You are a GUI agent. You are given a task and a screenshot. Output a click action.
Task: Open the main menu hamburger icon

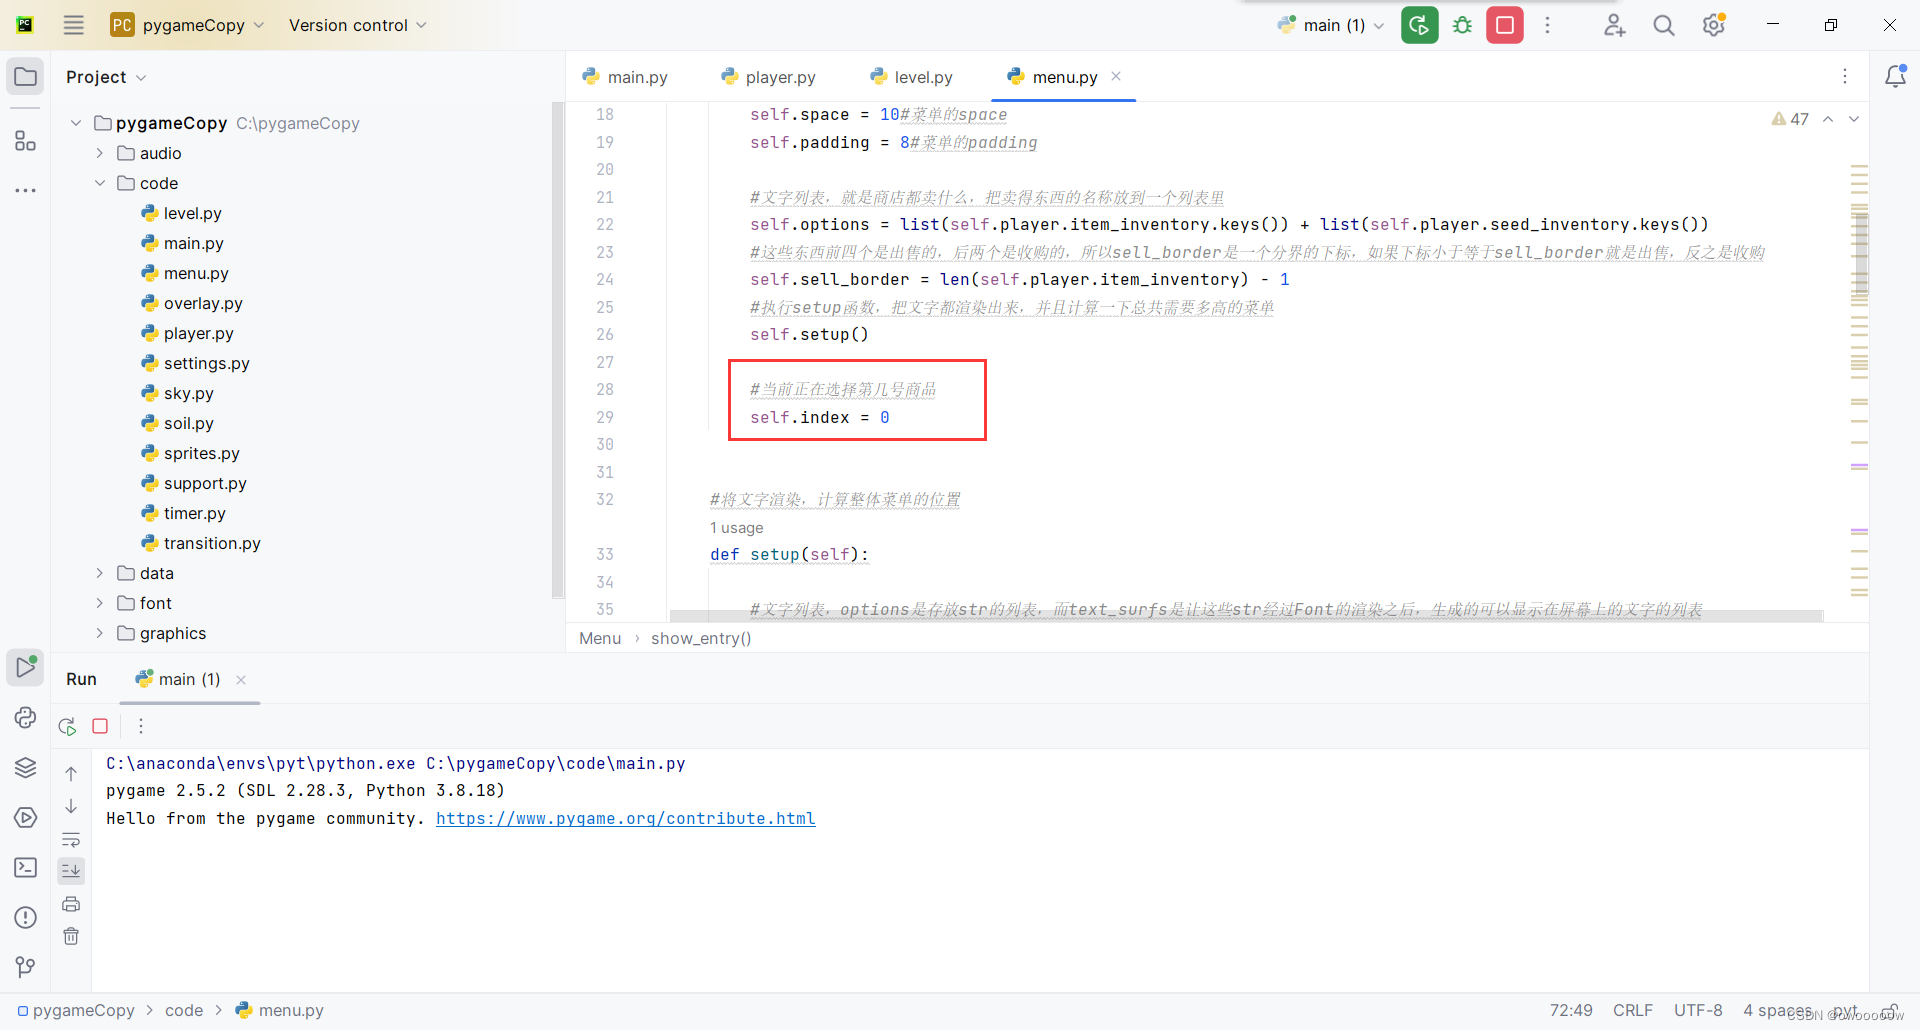(x=74, y=25)
